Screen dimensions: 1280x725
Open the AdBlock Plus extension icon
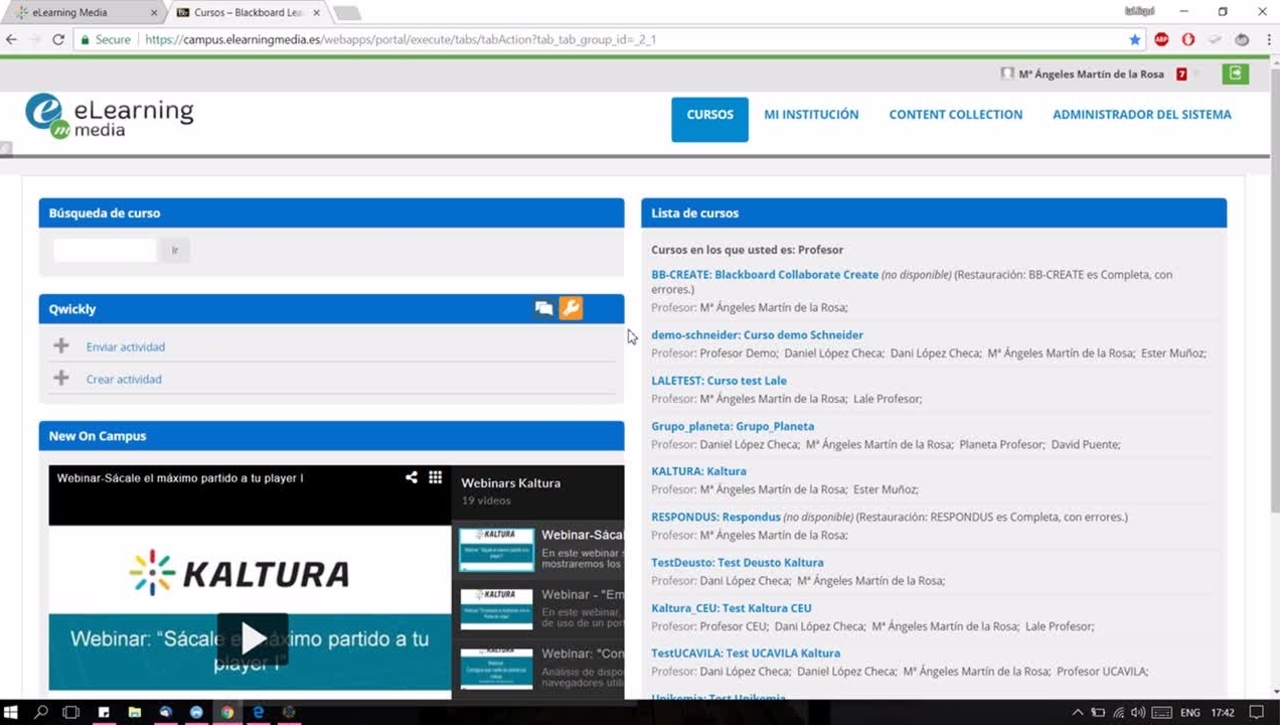(x=1161, y=40)
